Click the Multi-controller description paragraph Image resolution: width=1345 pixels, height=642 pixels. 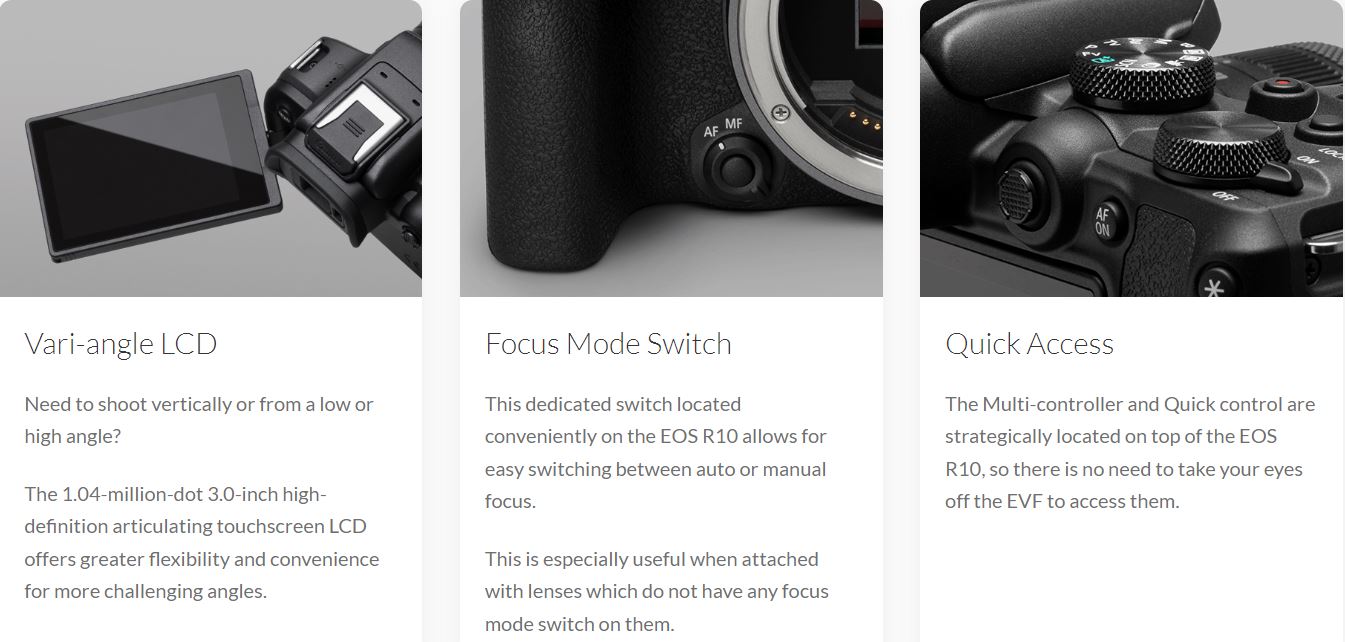pyautogui.click(x=1130, y=452)
